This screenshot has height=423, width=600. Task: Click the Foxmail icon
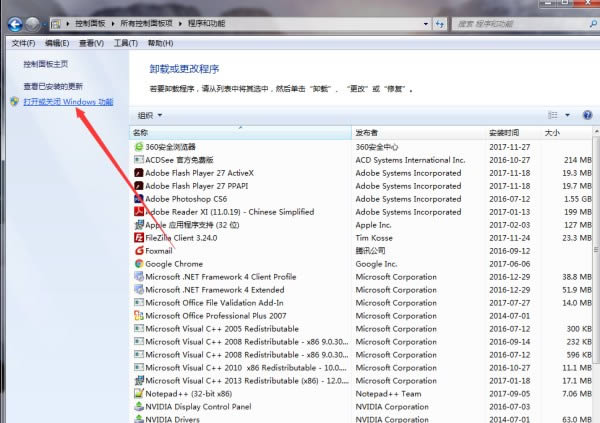(x=139, y=251)
